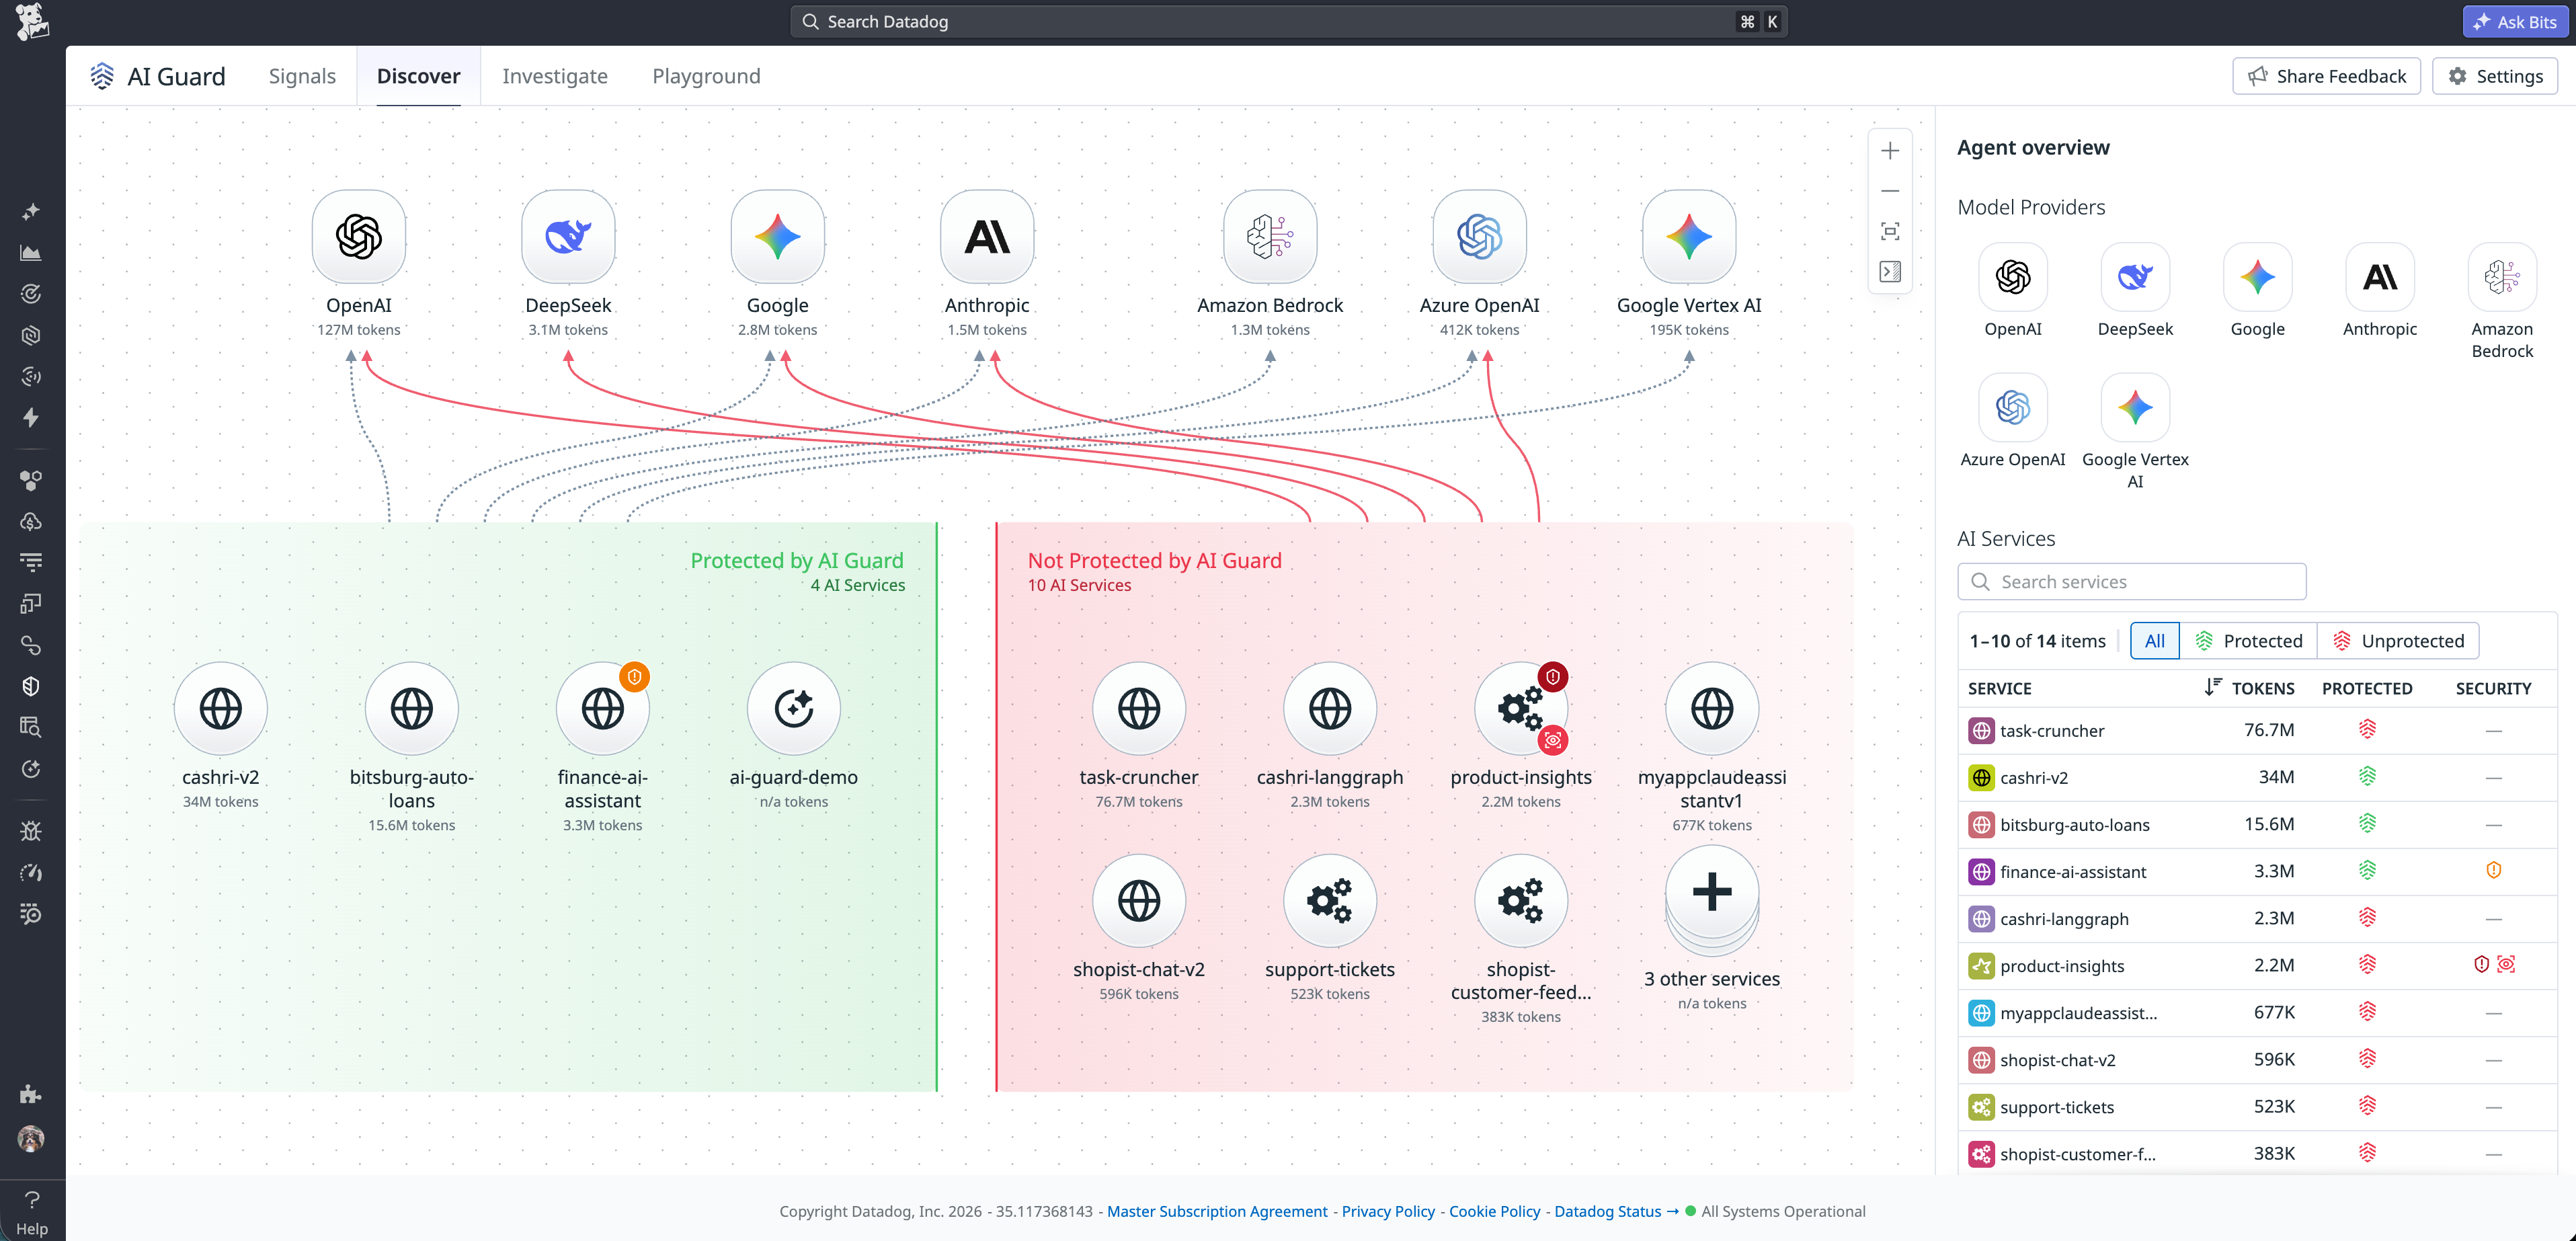Zoom out of the graph with minus icon
The width and height of the screenshot is (2576, 1241).
point(1889,191)
